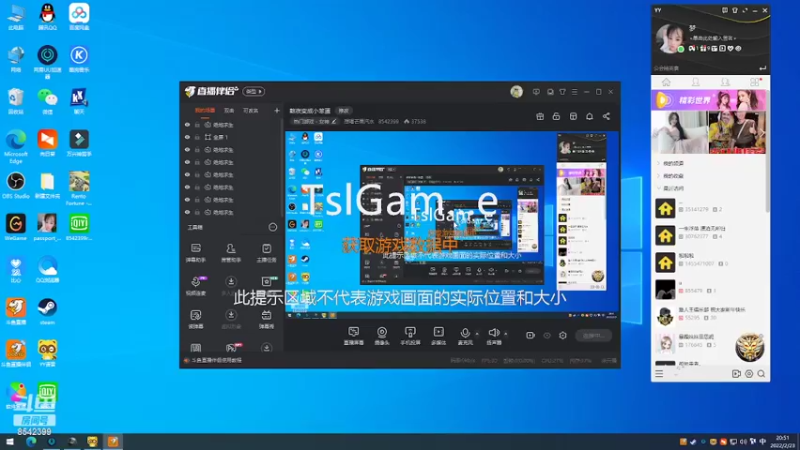Viewport: 800px width, 450px height.
Task: Hide the 全屏 1 source with eye icon
Action: [187, 137]
